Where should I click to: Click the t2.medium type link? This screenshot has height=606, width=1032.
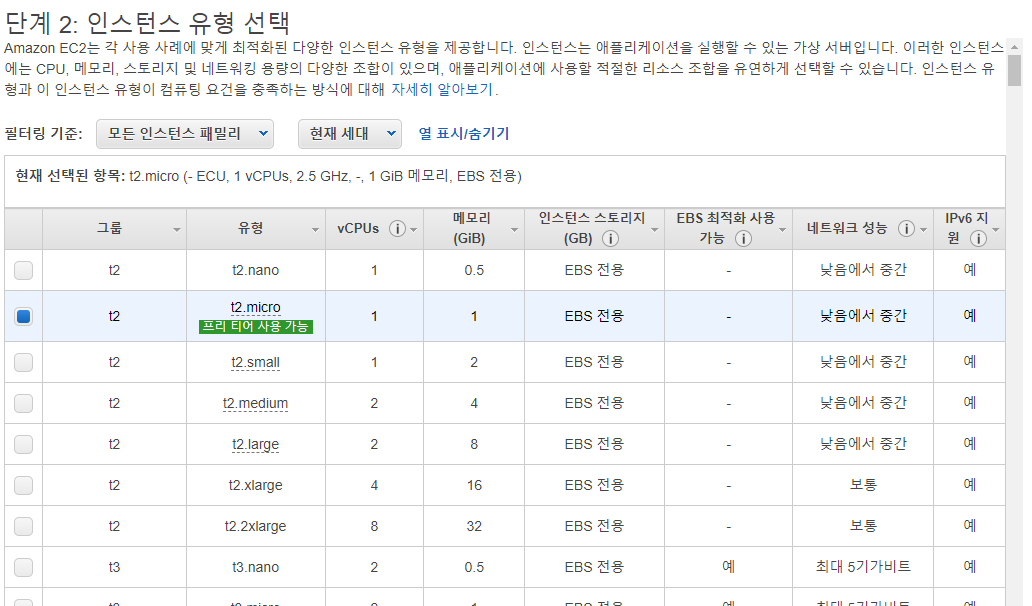[x=255, y=403]
